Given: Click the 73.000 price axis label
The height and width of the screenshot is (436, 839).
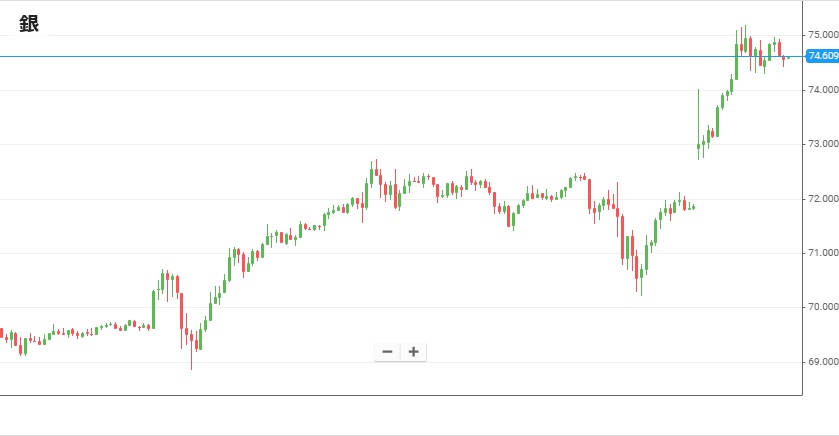Looking at the screenshot, I should [822, 144].
